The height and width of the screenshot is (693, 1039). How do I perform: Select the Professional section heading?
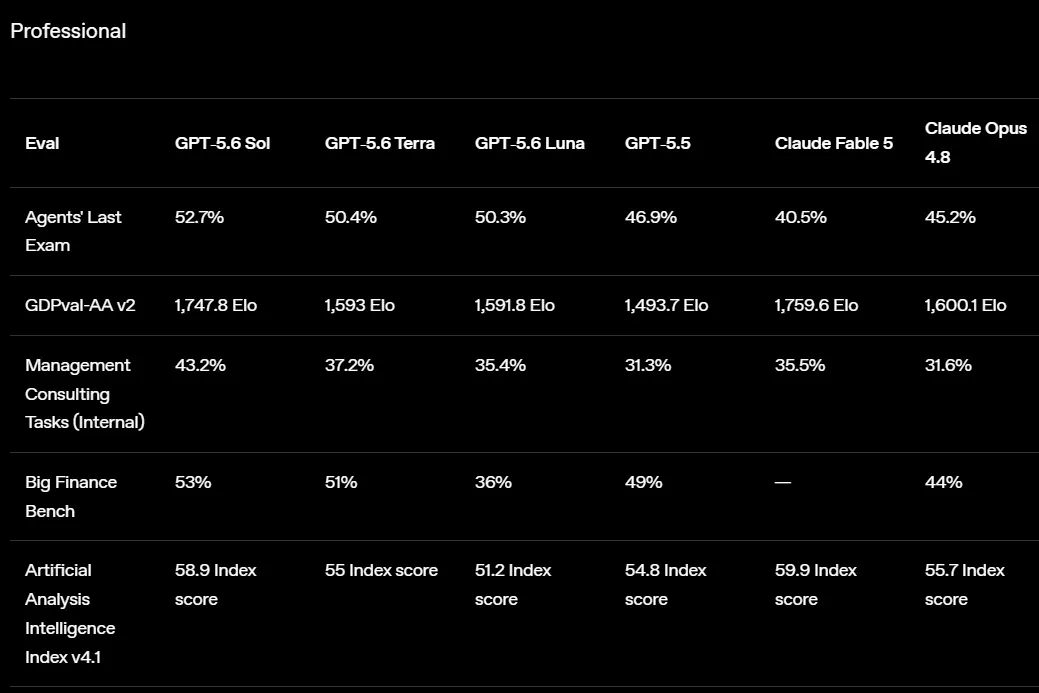(68, 31)
